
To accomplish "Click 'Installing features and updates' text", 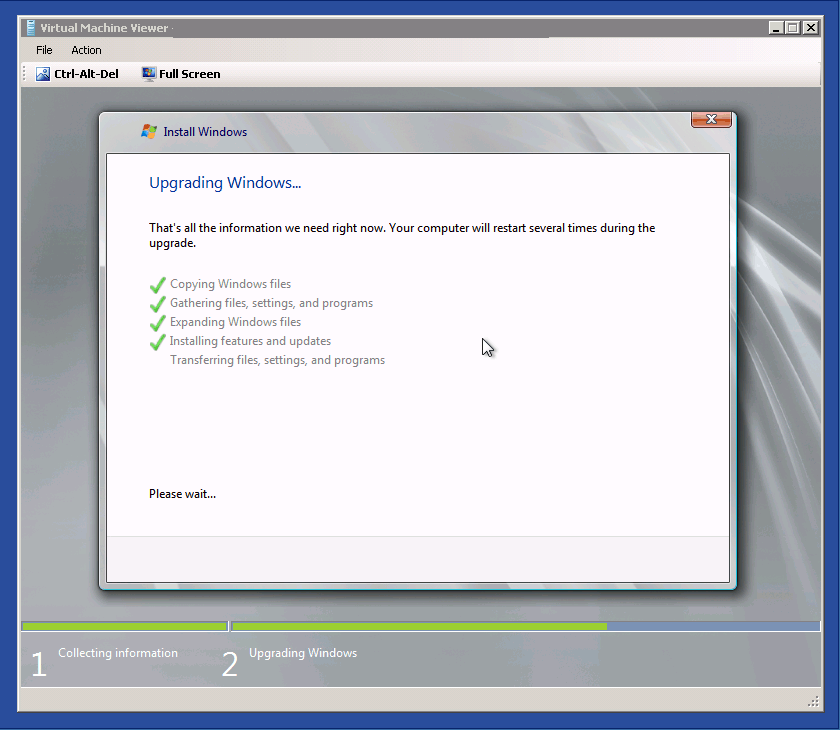I will coord(250,341).
